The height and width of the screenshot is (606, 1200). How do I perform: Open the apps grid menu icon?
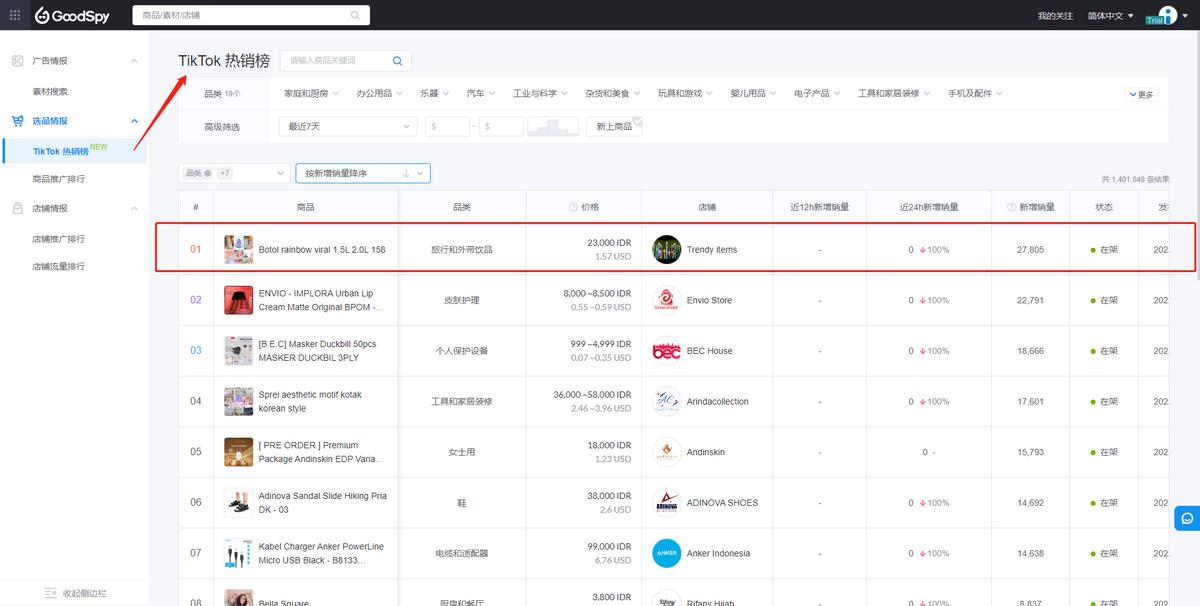coord(15,15)
